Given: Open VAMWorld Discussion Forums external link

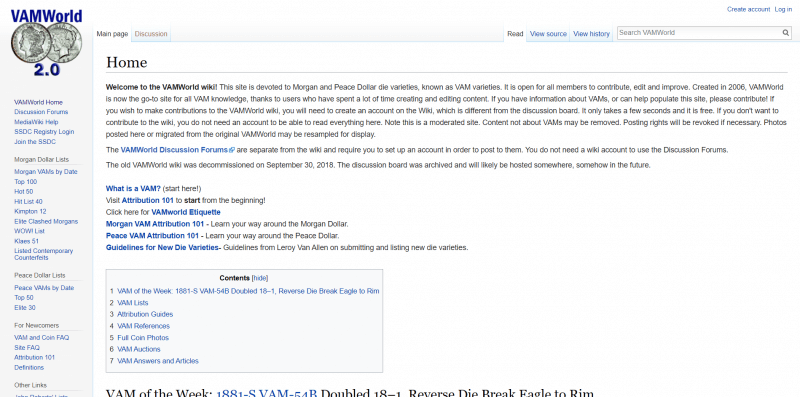Looking at the screenshot, I should click(177, 150).
